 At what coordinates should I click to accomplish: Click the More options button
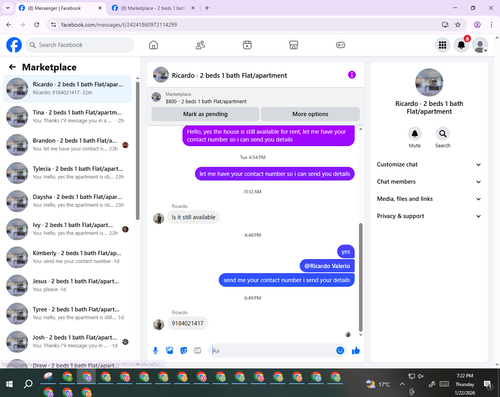[x=310, y=114]
